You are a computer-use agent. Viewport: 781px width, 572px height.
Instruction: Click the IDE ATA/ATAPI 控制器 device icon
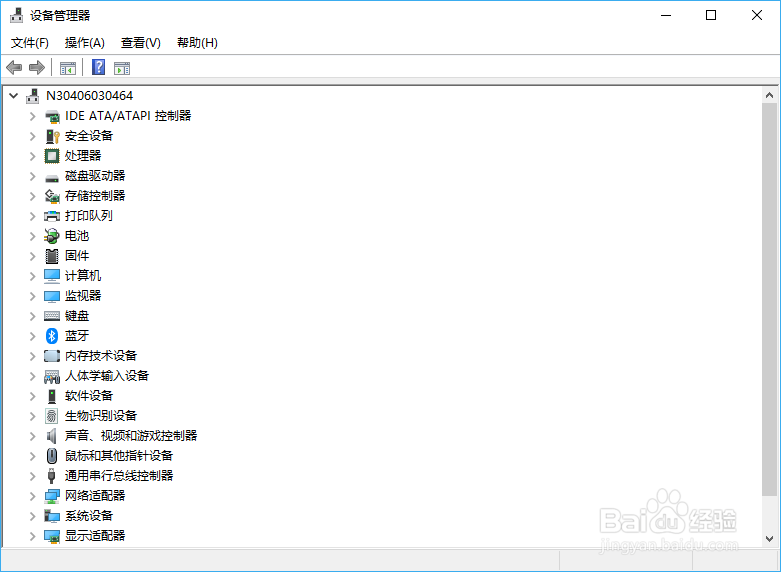coord(52,117)
